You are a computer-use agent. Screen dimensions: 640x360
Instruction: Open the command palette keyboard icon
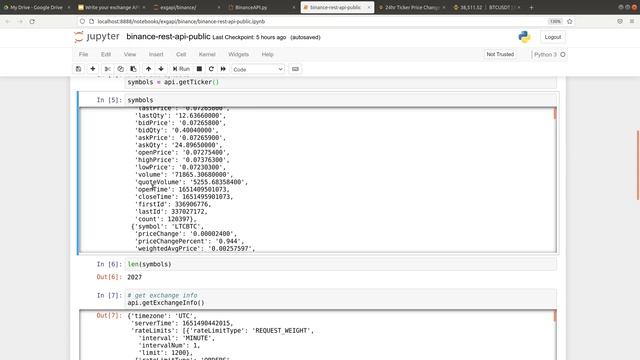pos(295,69)
